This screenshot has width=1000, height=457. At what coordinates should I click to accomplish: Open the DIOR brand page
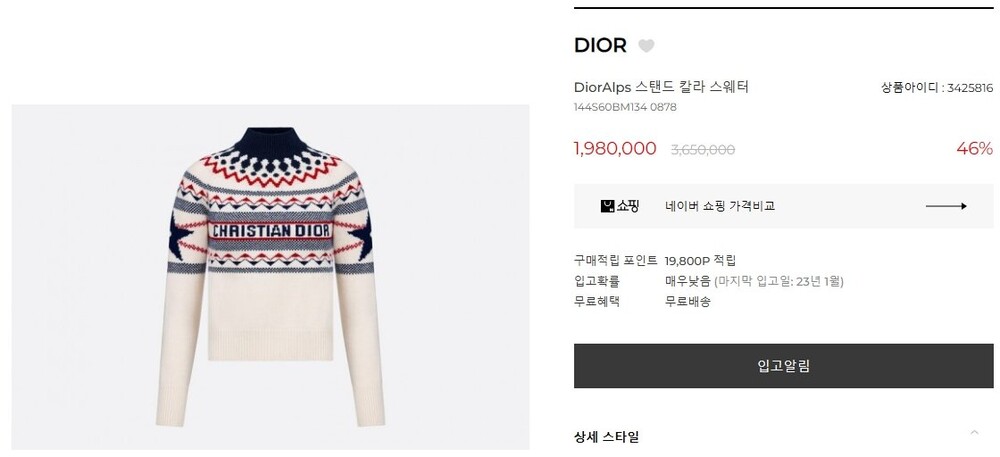click(x=600, y=45)
